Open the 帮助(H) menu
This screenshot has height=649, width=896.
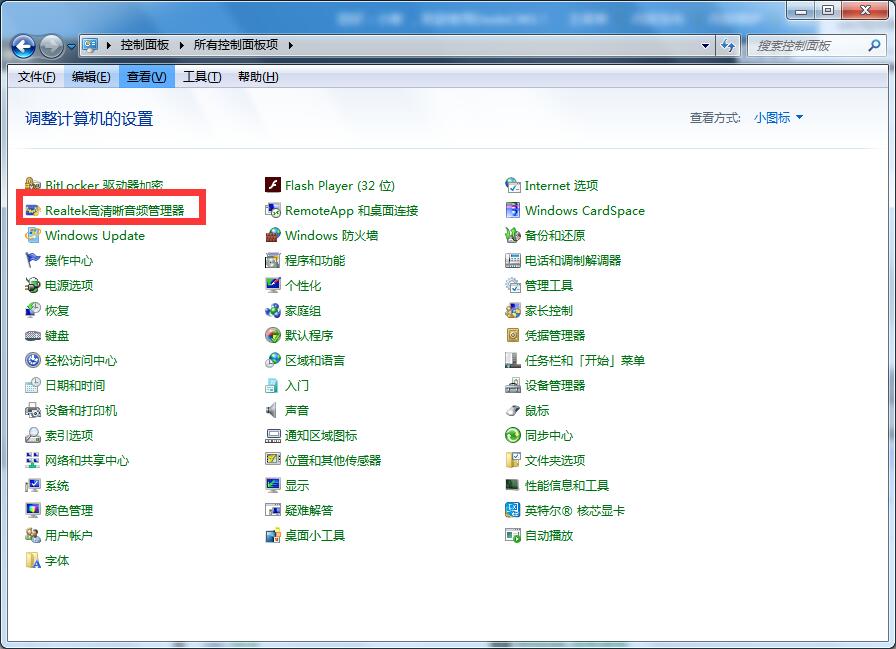258,77
